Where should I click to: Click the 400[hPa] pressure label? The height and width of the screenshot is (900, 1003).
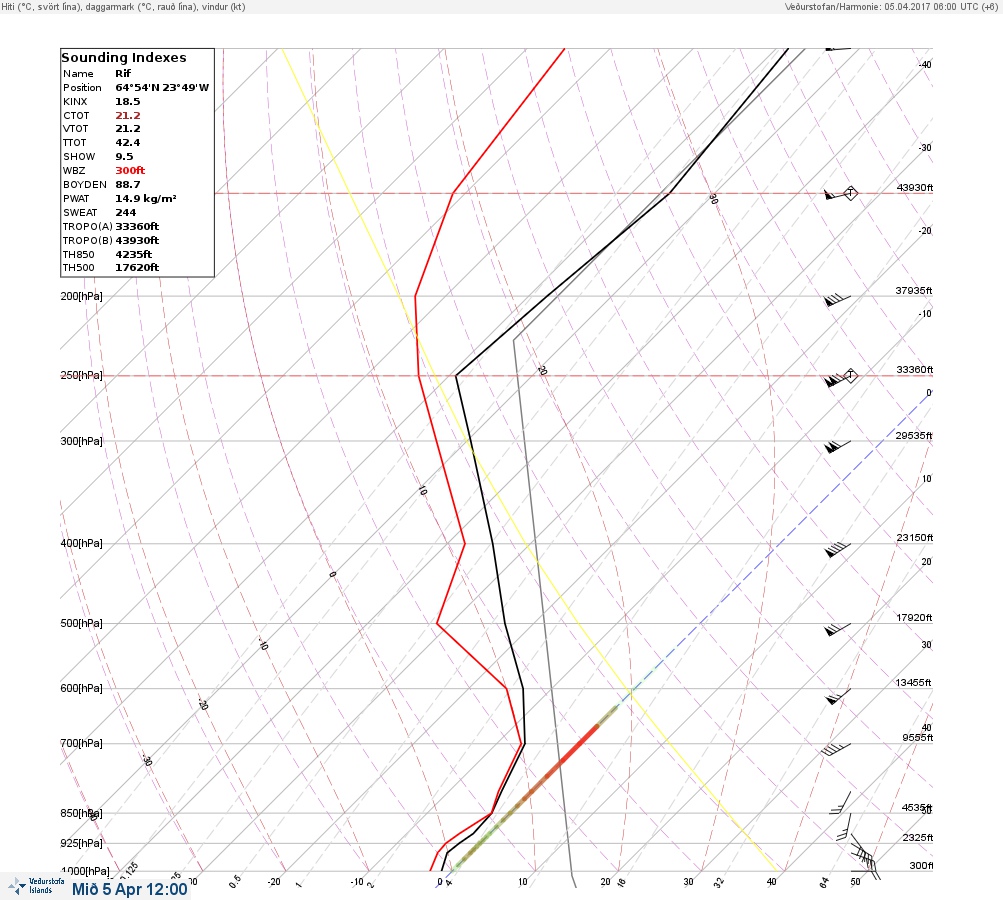click(x=81, y=543)
